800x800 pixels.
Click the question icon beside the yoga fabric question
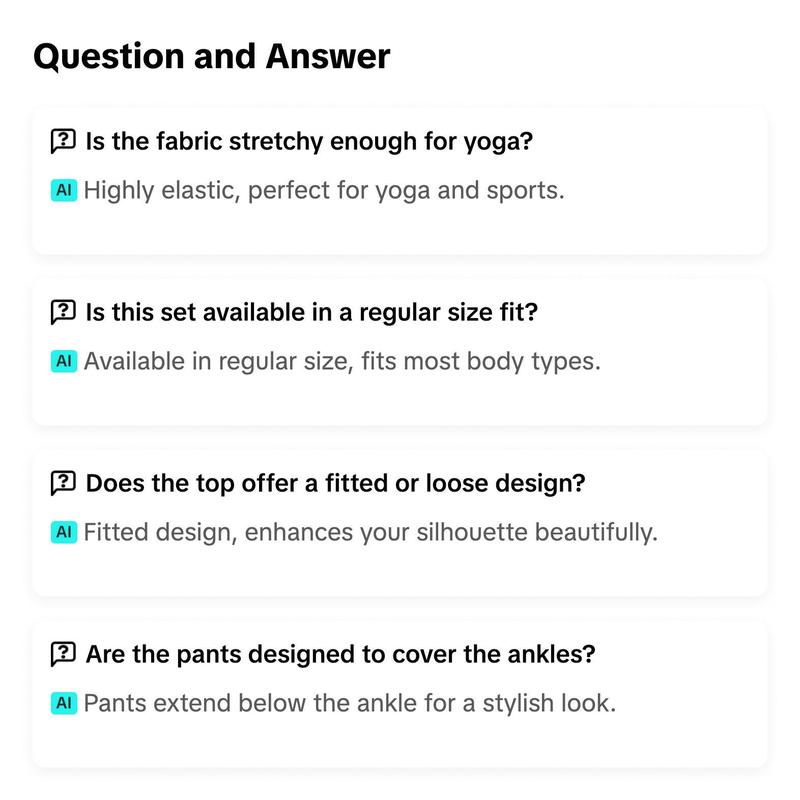pyautogui.click(x=63, y=141)
